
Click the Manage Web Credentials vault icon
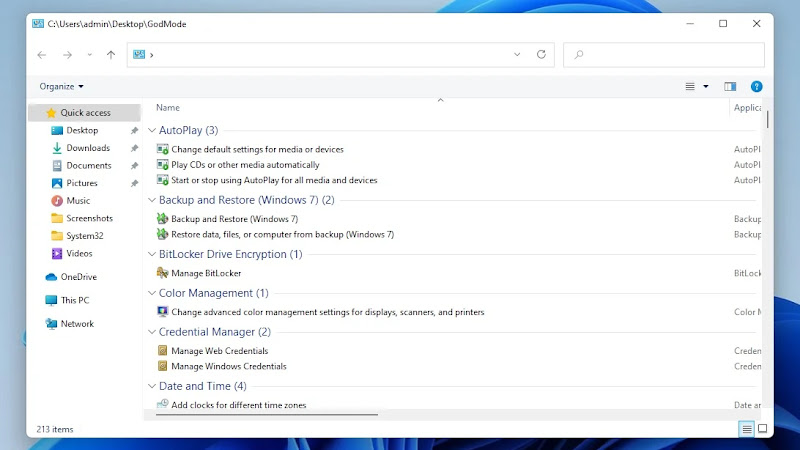(162, 351)
